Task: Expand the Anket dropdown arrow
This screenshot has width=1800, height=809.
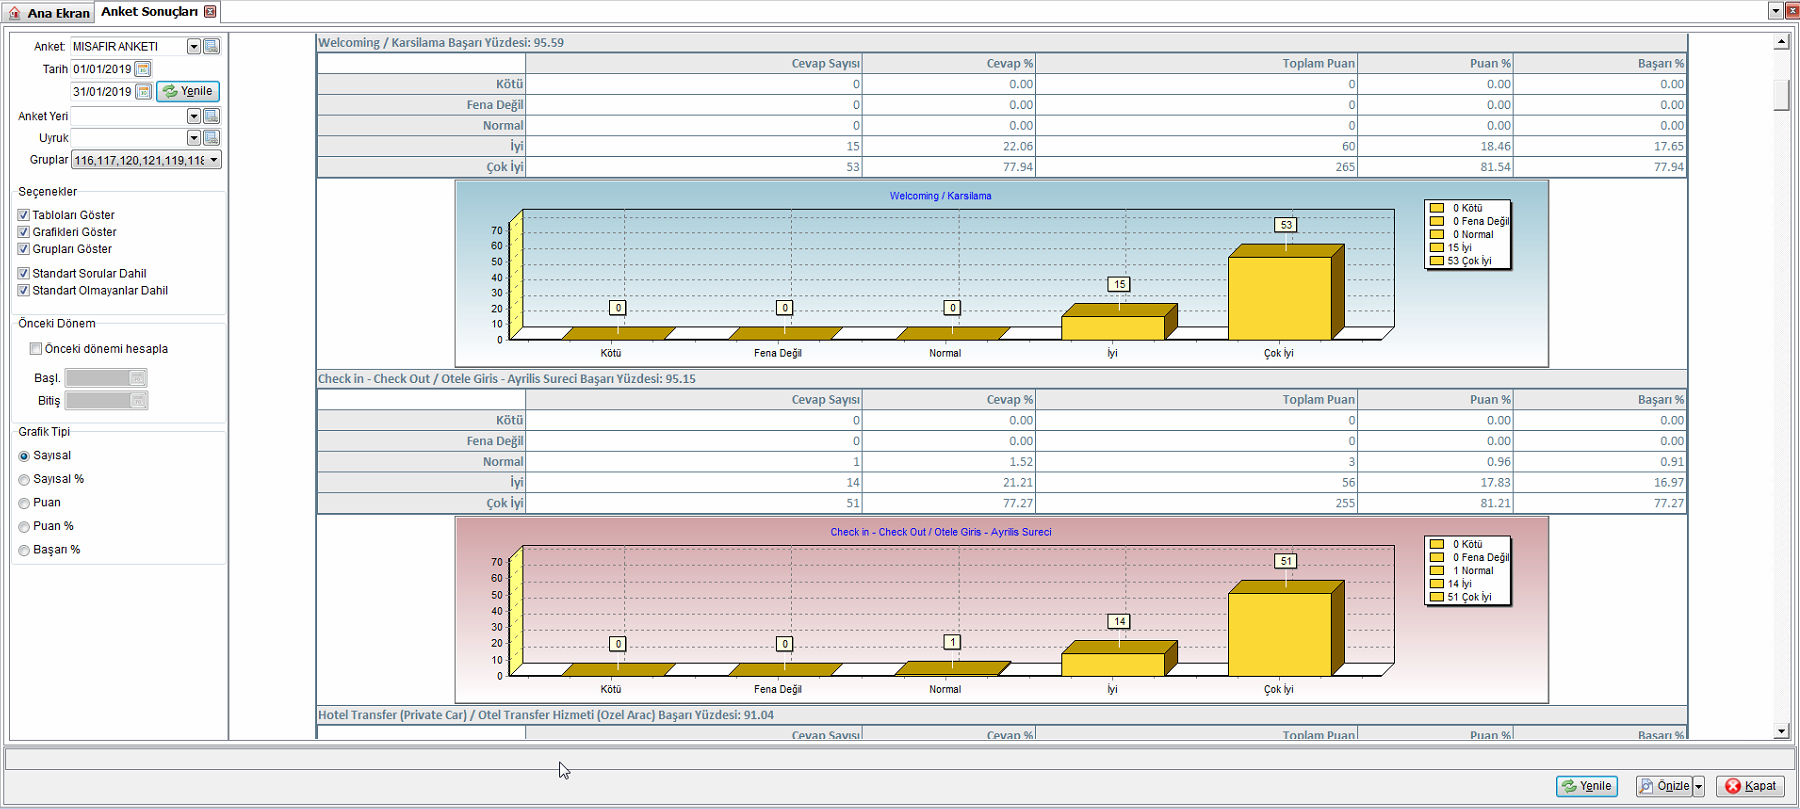Action: pyautogui.click(x=194, y=46)
